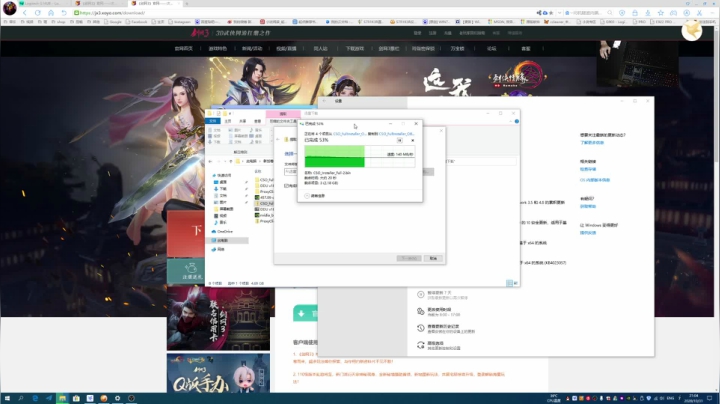The image size is (720, 404).
Task: Open the Google bookmark
Action: (113, 22)
